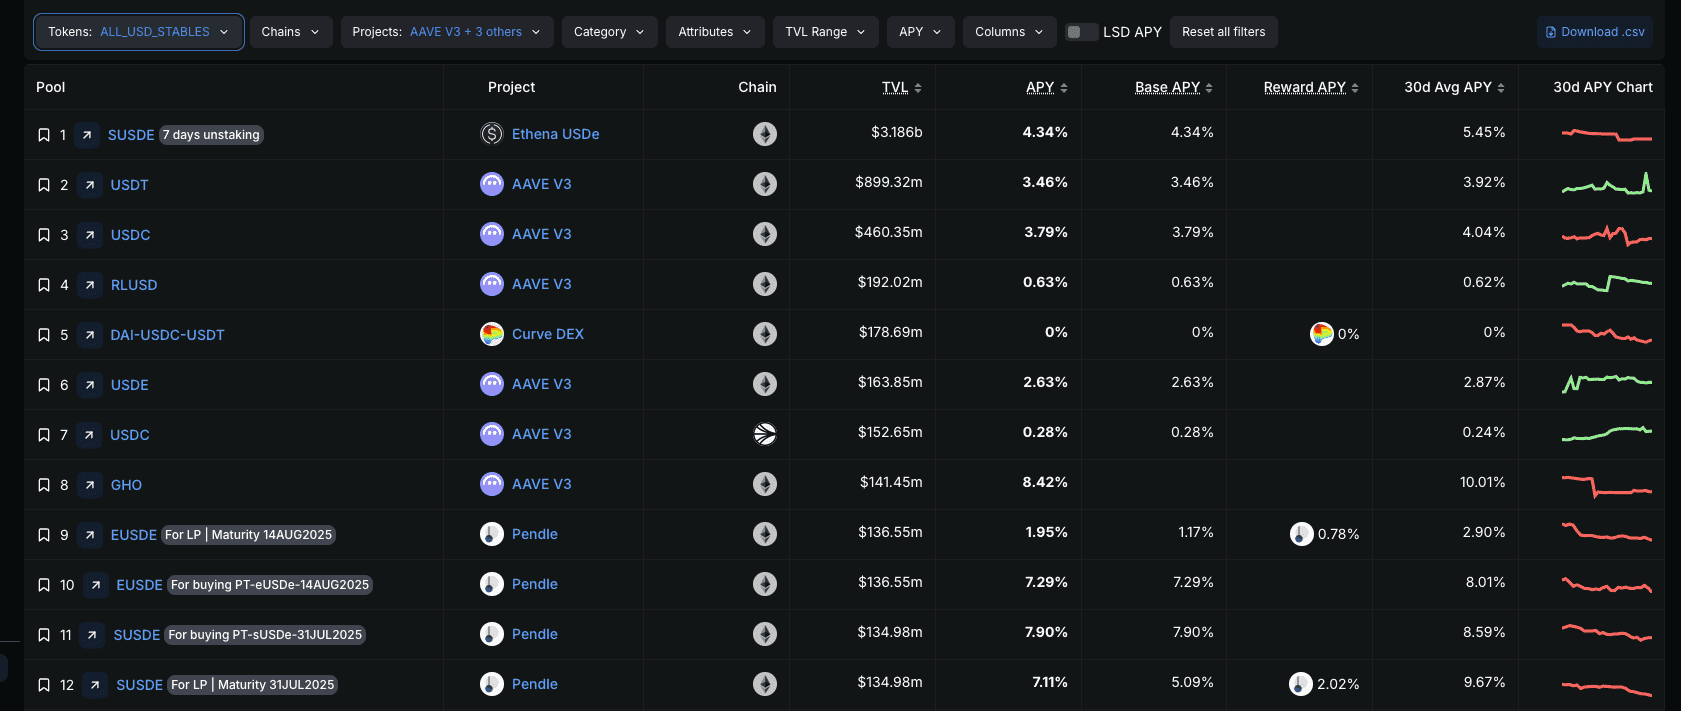Open the Projects AAVE V3 + 3 others dropdown
1681x711 pixels.
coord(447,32)
